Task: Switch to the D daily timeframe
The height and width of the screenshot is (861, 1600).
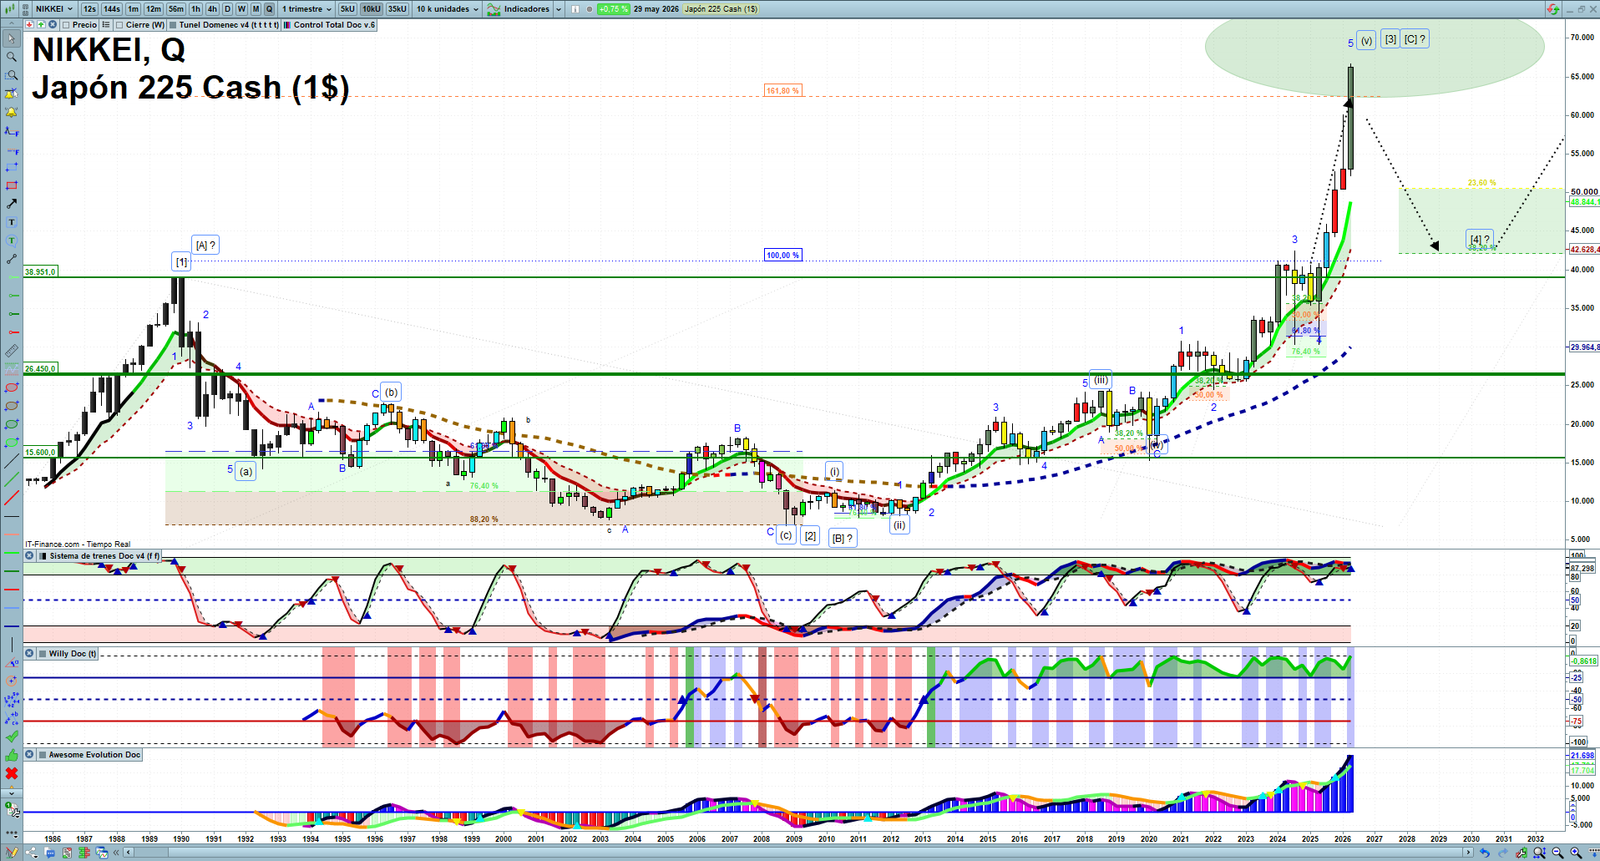Action: 227,9
